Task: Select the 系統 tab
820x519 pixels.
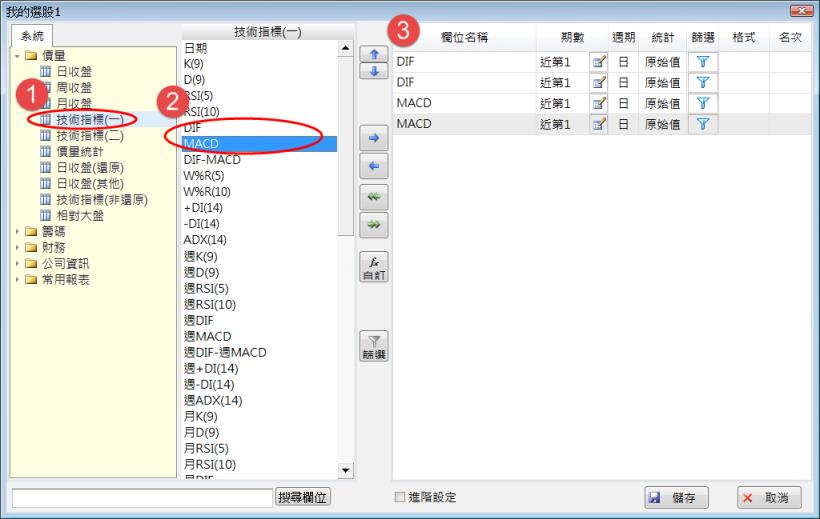Action: coord(34,36)
